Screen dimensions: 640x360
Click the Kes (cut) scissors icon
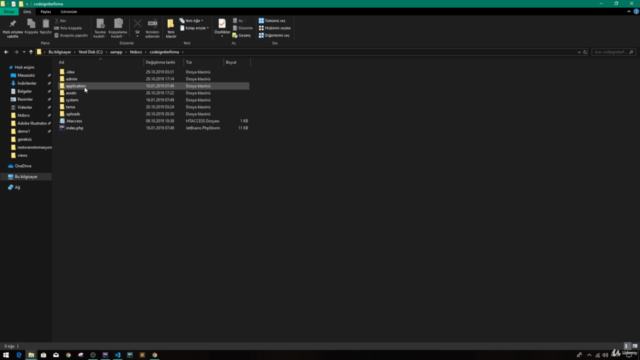click(x=57, y=20)
